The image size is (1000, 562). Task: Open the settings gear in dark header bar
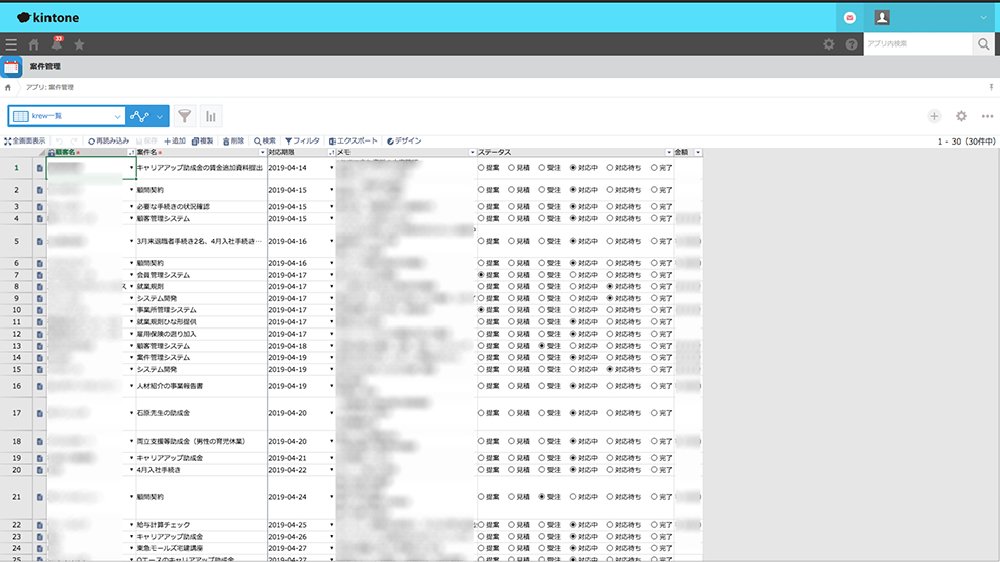click(828, 44)
